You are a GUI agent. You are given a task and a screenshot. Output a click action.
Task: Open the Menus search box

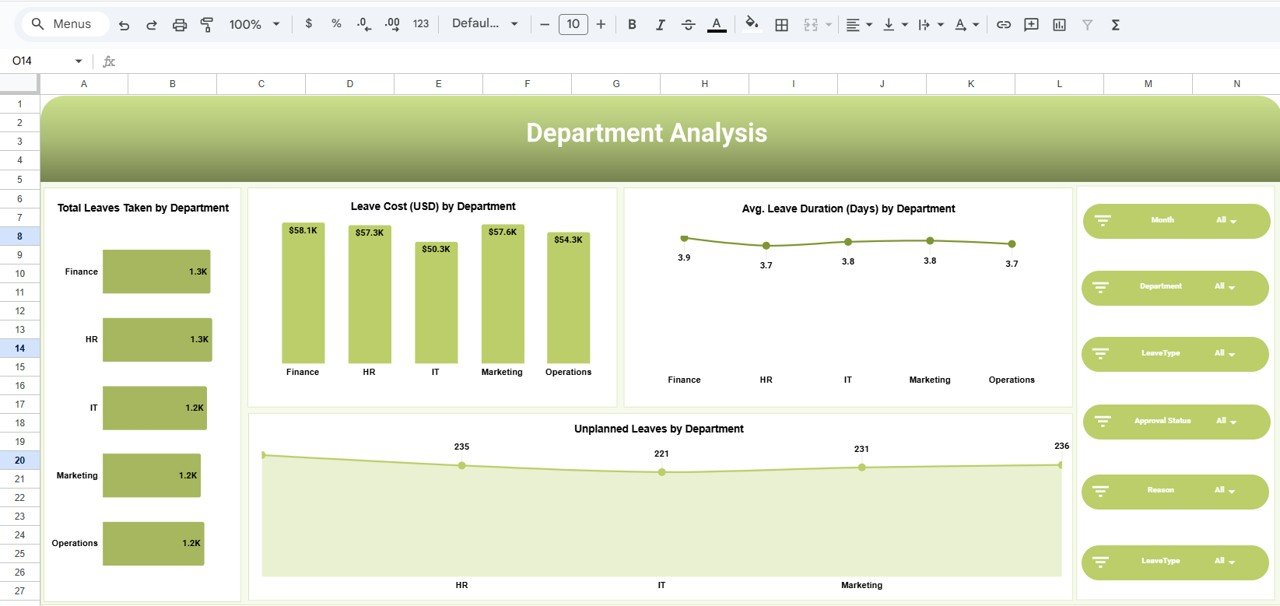64,23
